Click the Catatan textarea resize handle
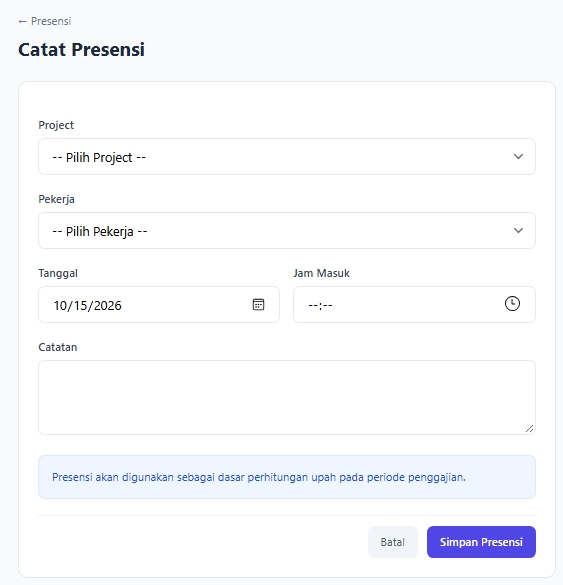The width and height of the screenshot is (563, 585). pos(529,429)
